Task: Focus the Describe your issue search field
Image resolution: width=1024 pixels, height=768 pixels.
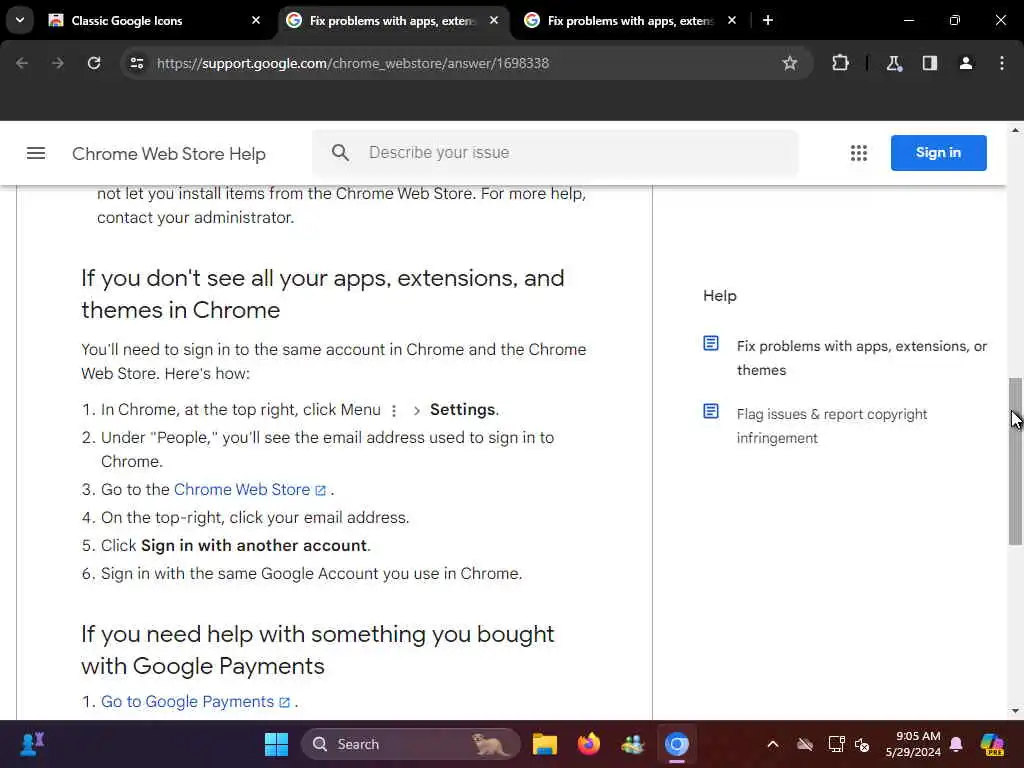Action: click(x=555, y=153)
